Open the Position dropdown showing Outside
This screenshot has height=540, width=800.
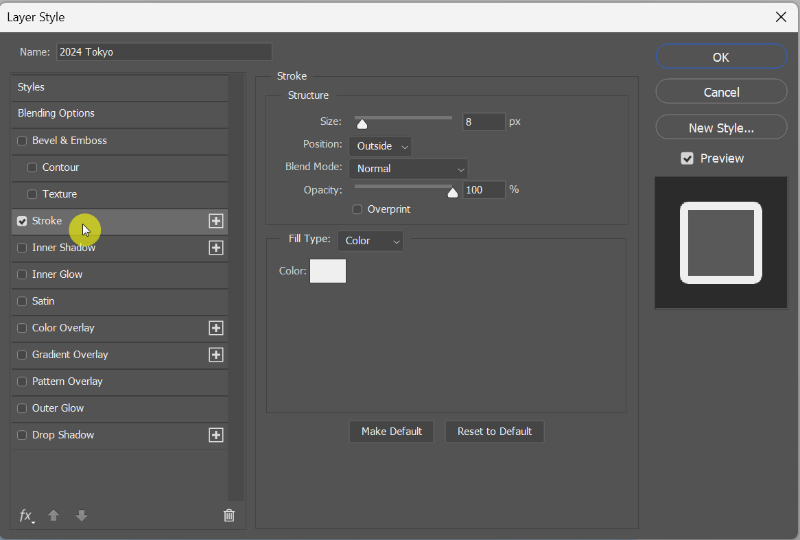coord(380,146)
